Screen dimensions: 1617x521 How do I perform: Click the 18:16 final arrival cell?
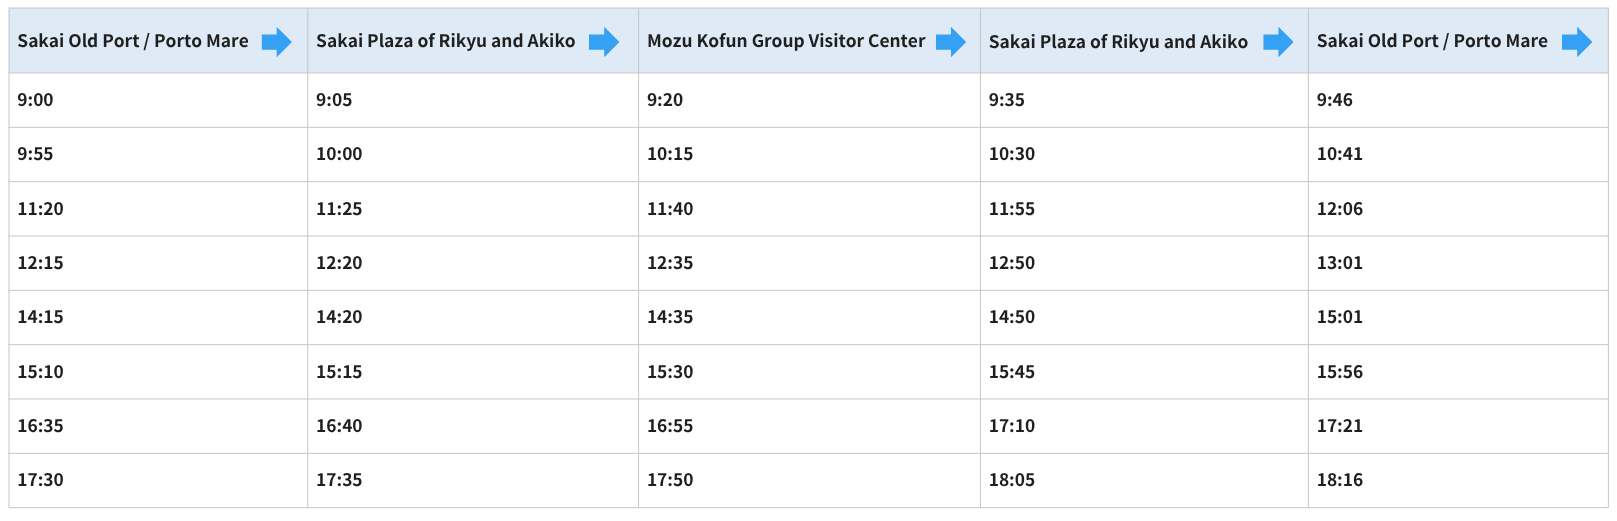coord(1458,480)
